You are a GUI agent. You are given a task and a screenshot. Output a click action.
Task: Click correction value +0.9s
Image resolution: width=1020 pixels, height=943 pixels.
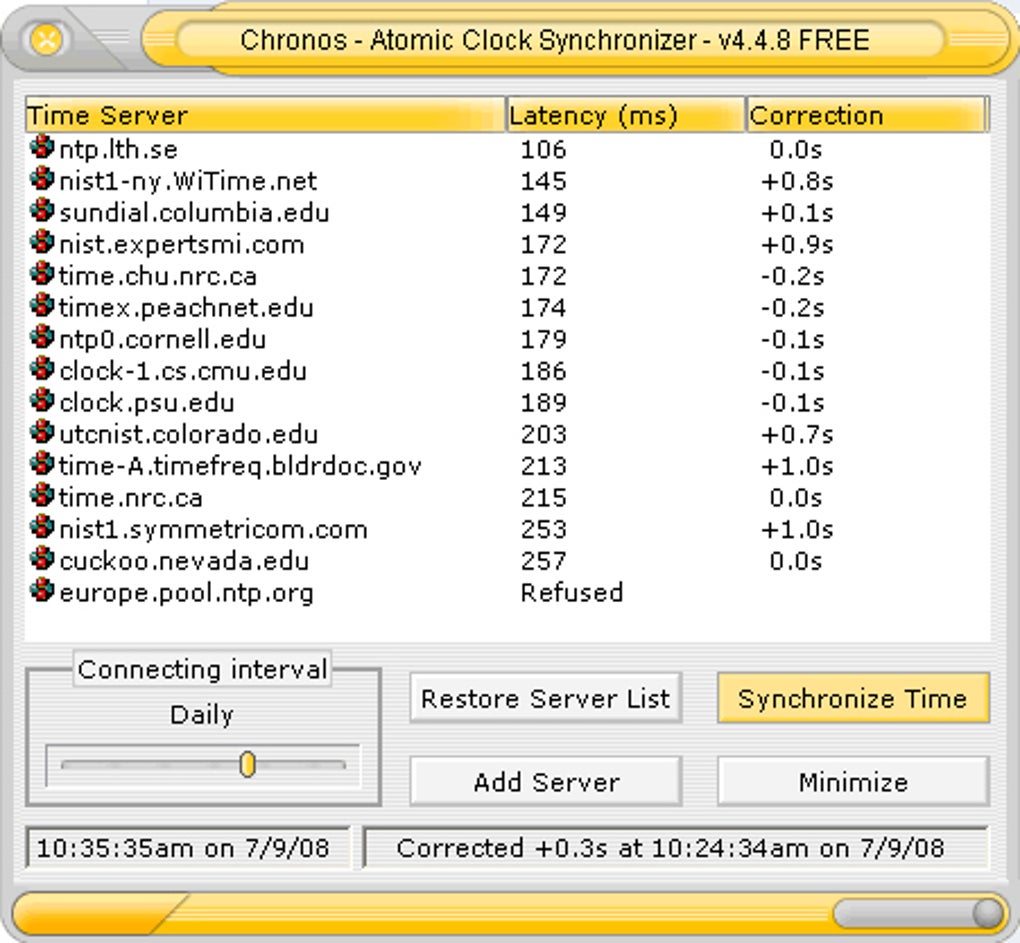coord(797,245)
